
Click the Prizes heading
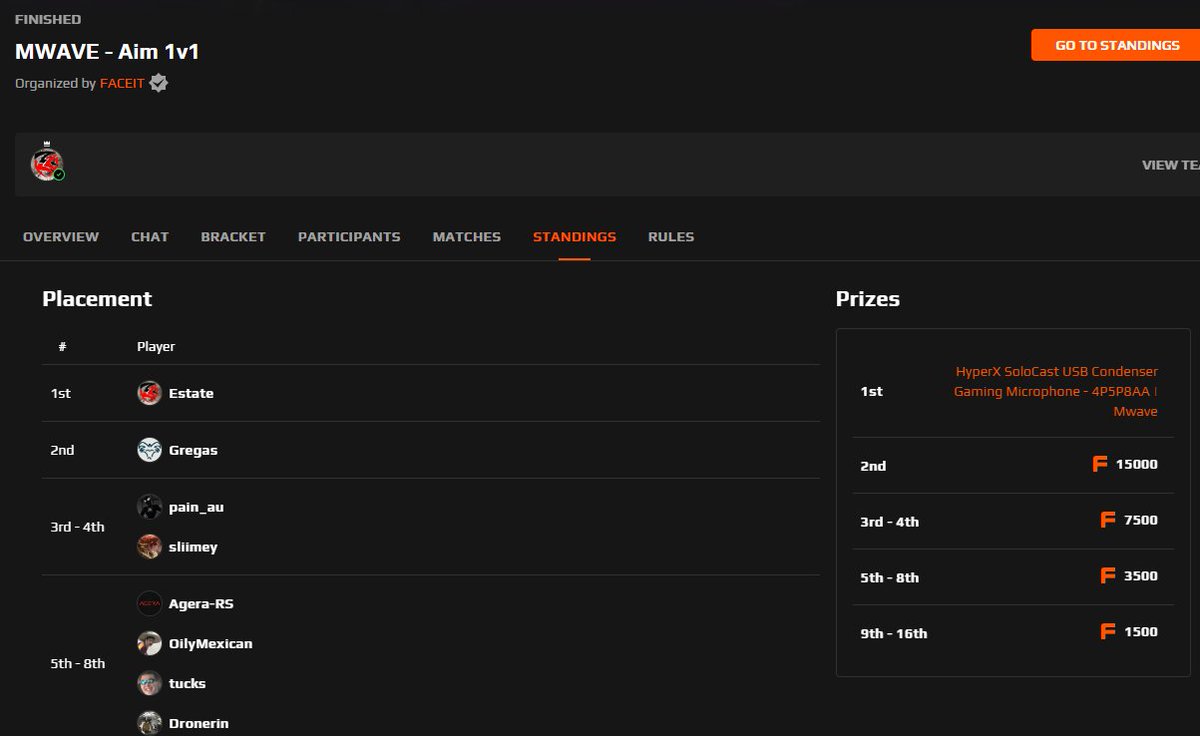pos(868,299)
